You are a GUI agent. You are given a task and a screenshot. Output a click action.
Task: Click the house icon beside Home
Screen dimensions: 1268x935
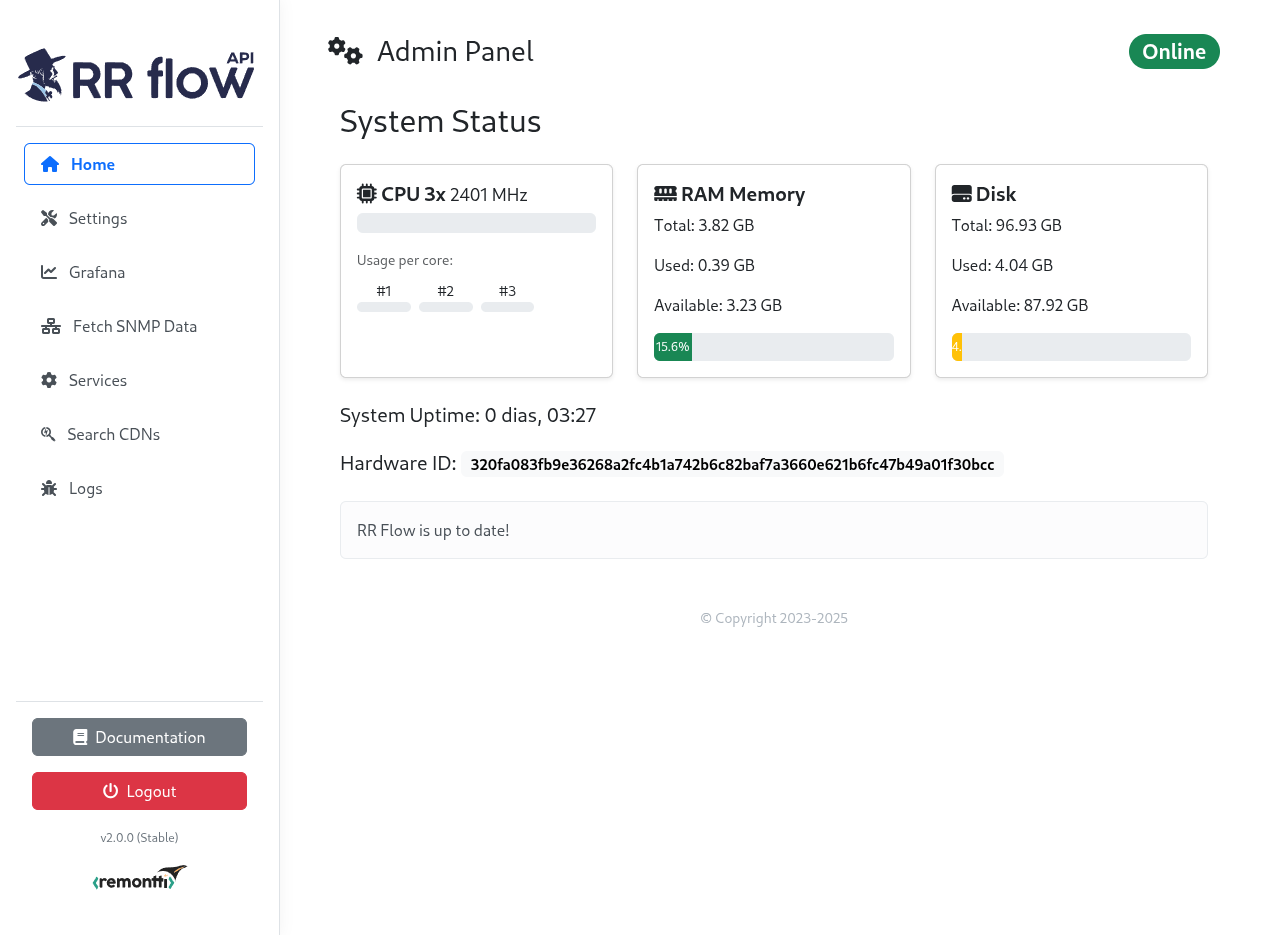point(50,164)
